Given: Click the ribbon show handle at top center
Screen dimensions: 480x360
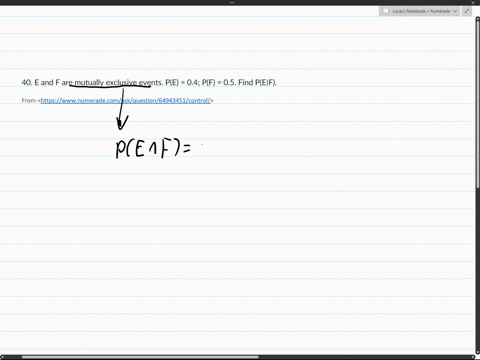Looking at the screenshot, I should click(232, 2).
